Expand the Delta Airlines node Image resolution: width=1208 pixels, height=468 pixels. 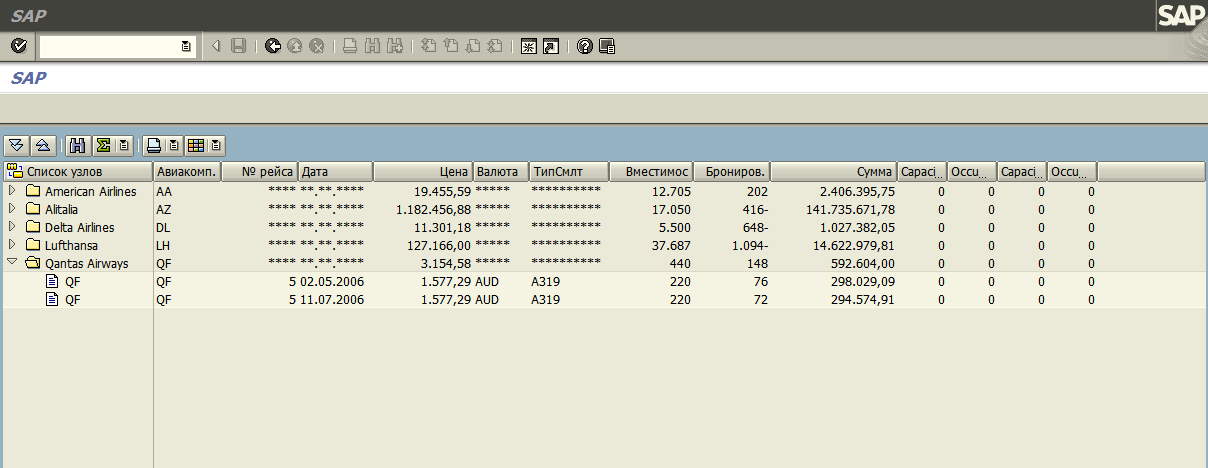(x=12, y=227)
